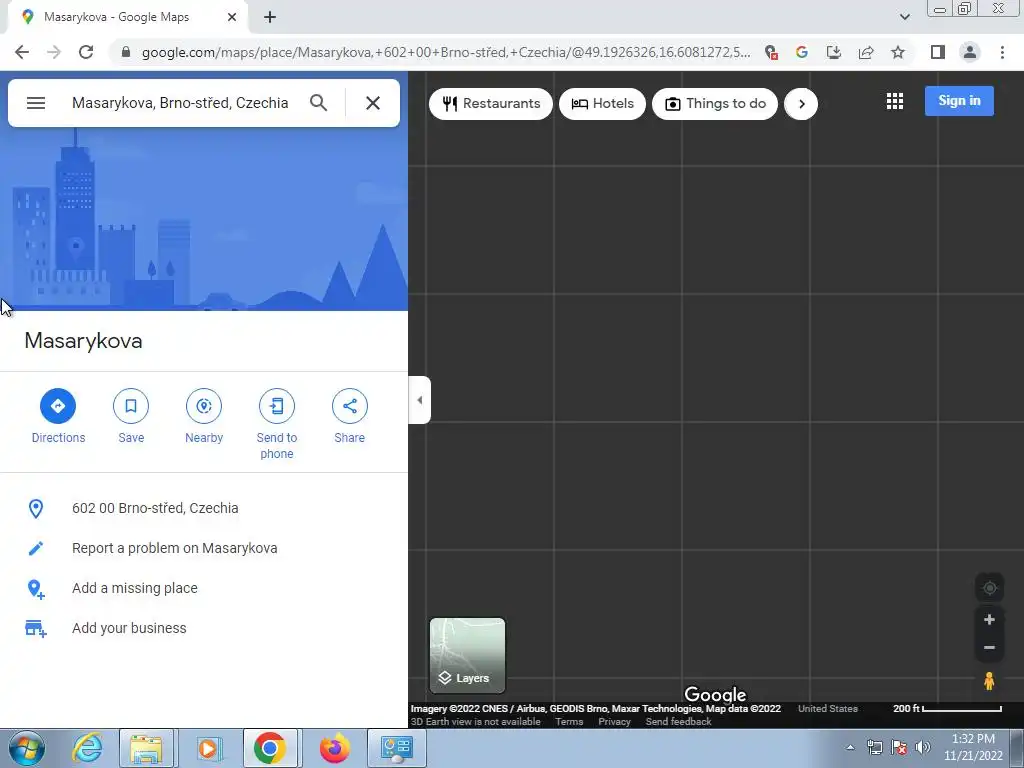Viewport: 1024px width, 768px height.
Task: Click the address pin icon
Action: (36, 509)
